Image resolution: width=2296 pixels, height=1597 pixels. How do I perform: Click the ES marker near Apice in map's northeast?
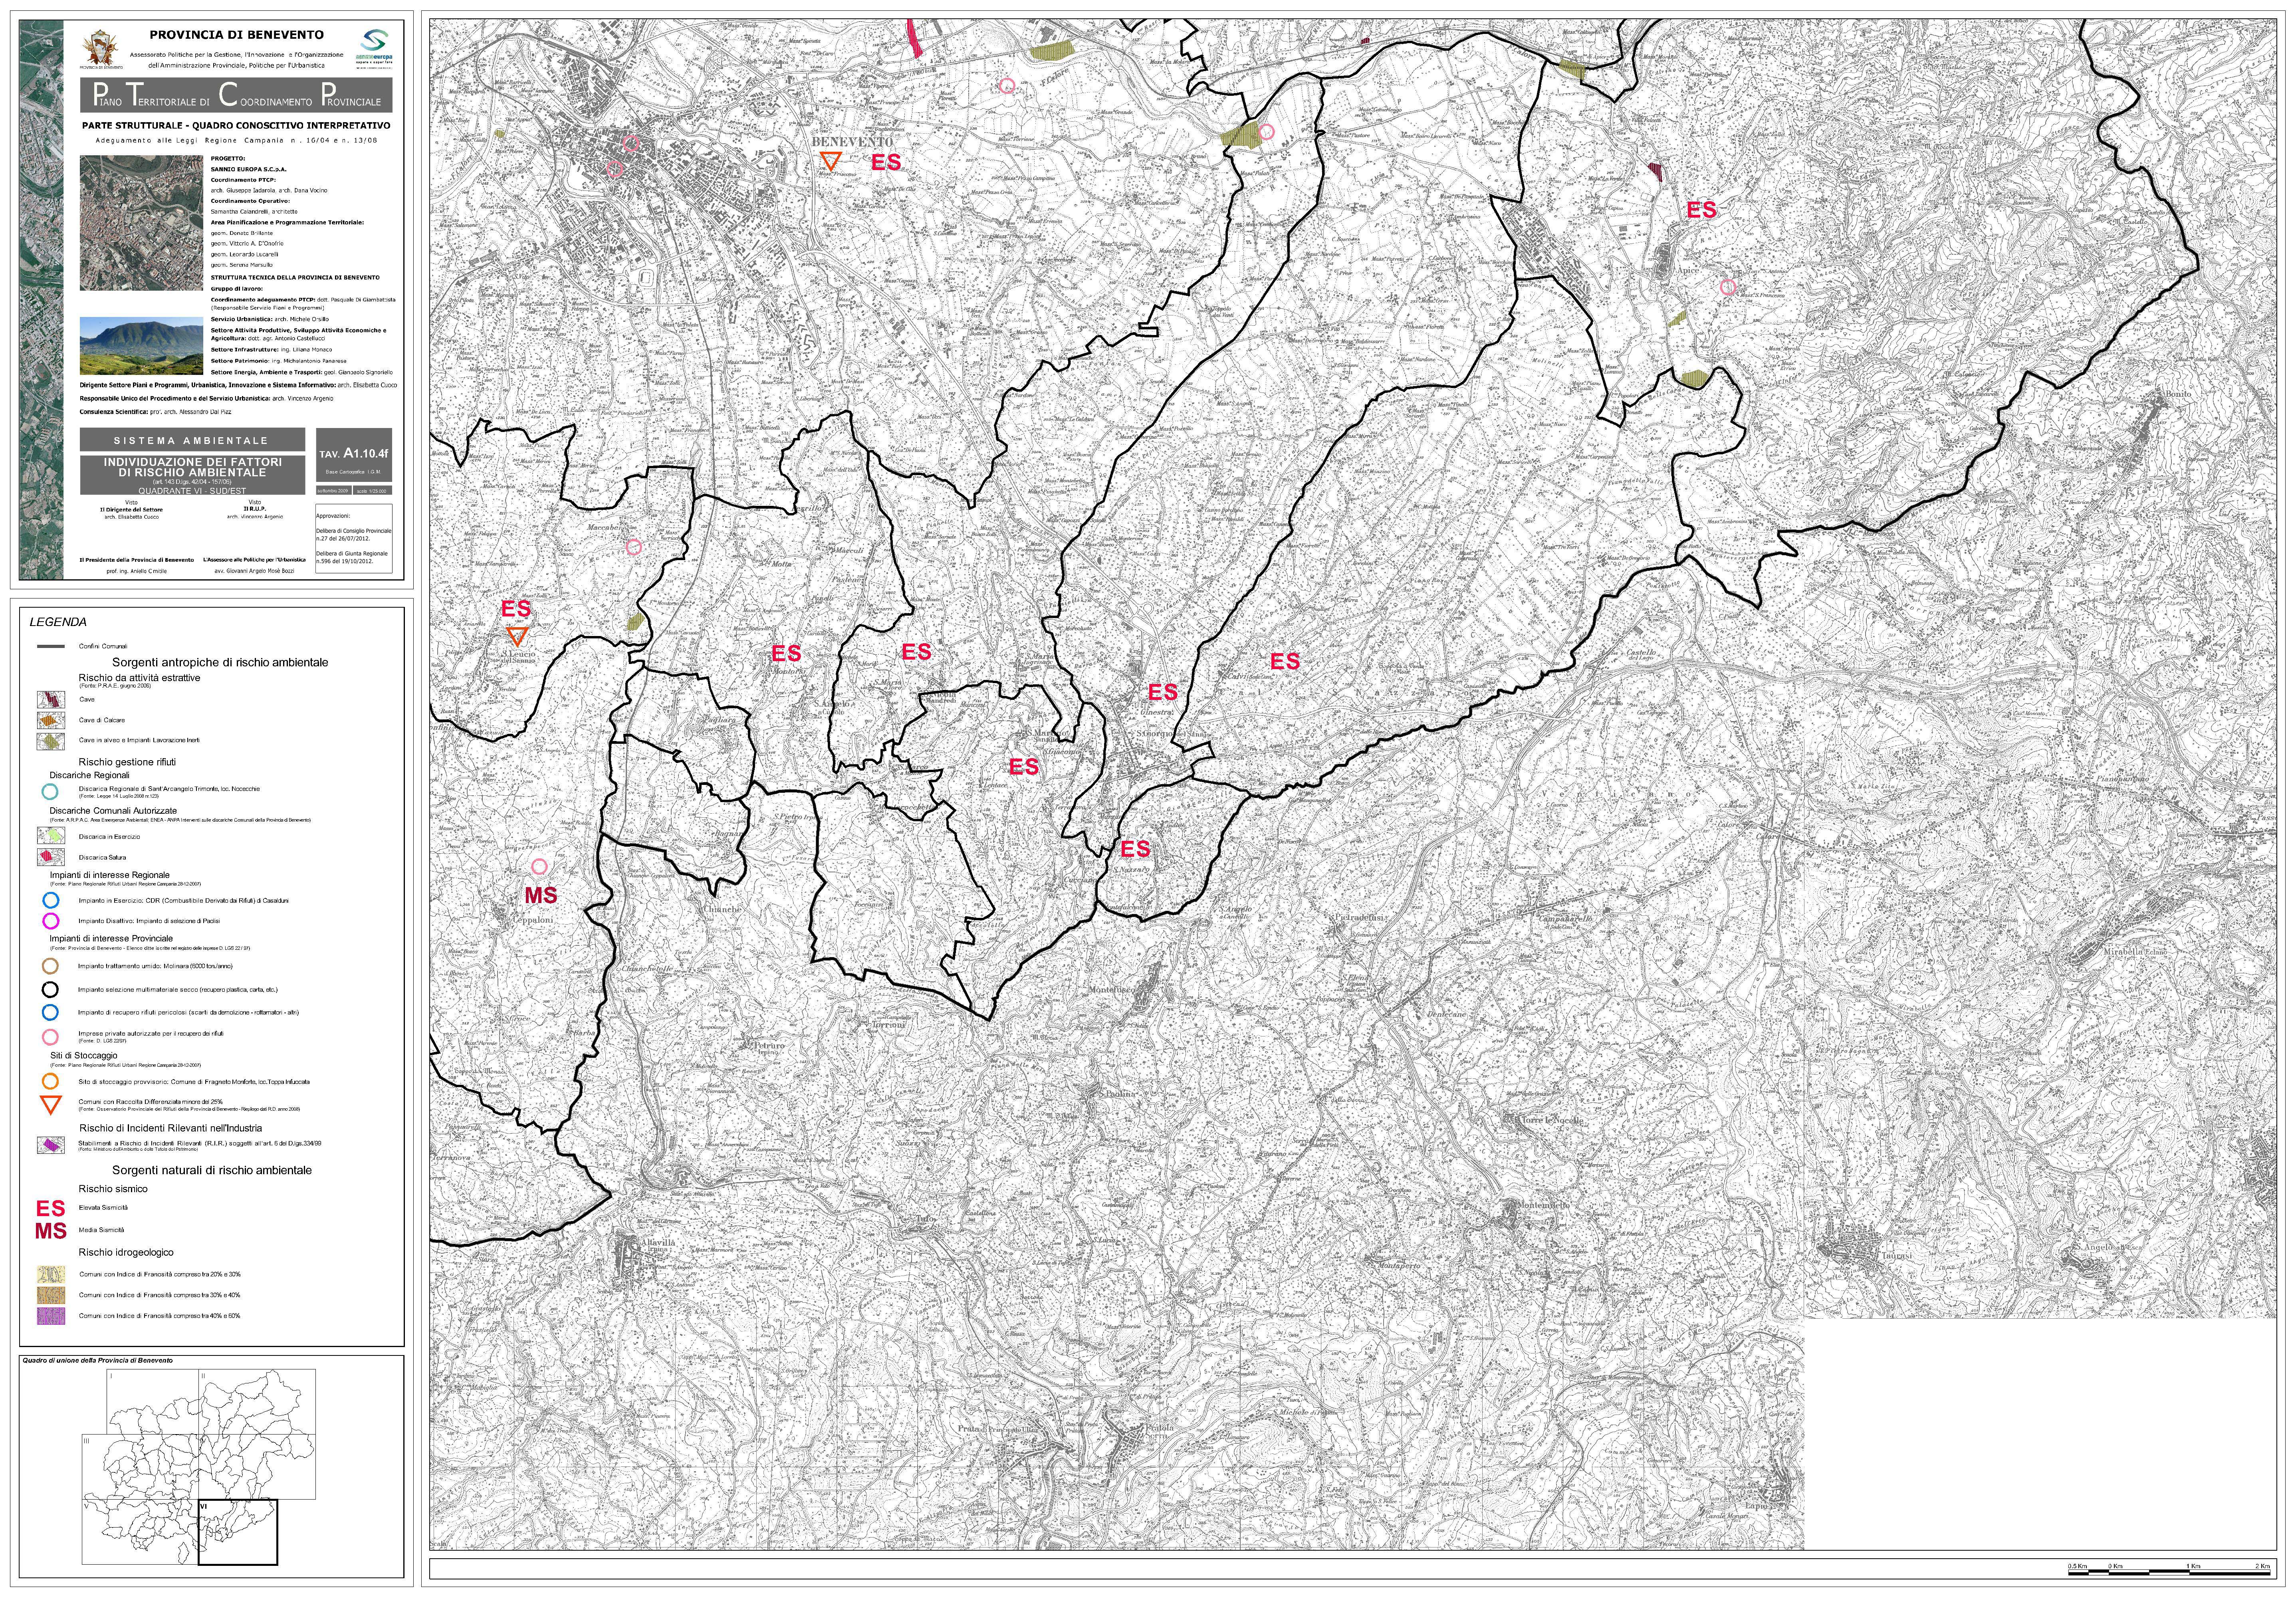click(x=1701, y=210)
